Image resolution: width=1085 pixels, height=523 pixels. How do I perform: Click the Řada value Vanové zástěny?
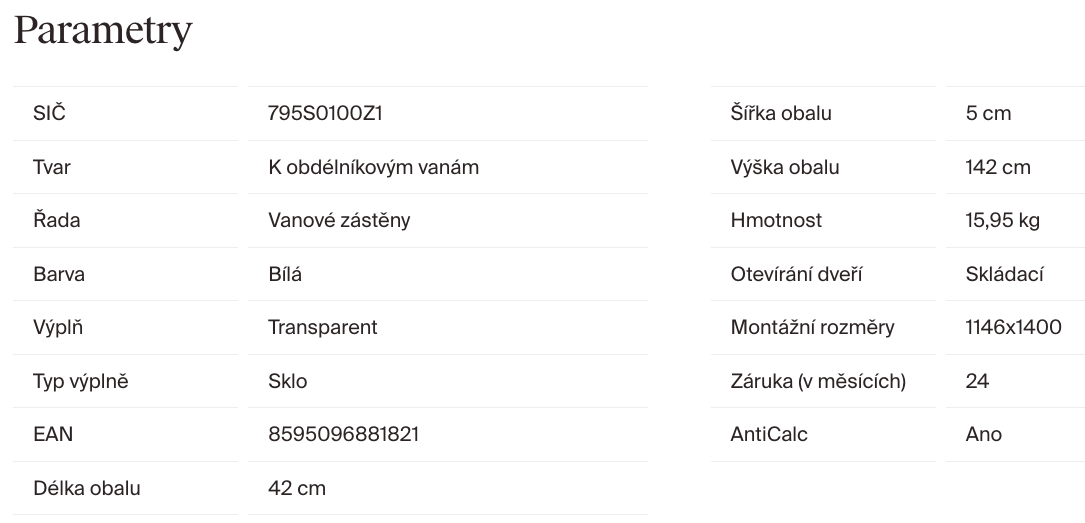point(339,220)
